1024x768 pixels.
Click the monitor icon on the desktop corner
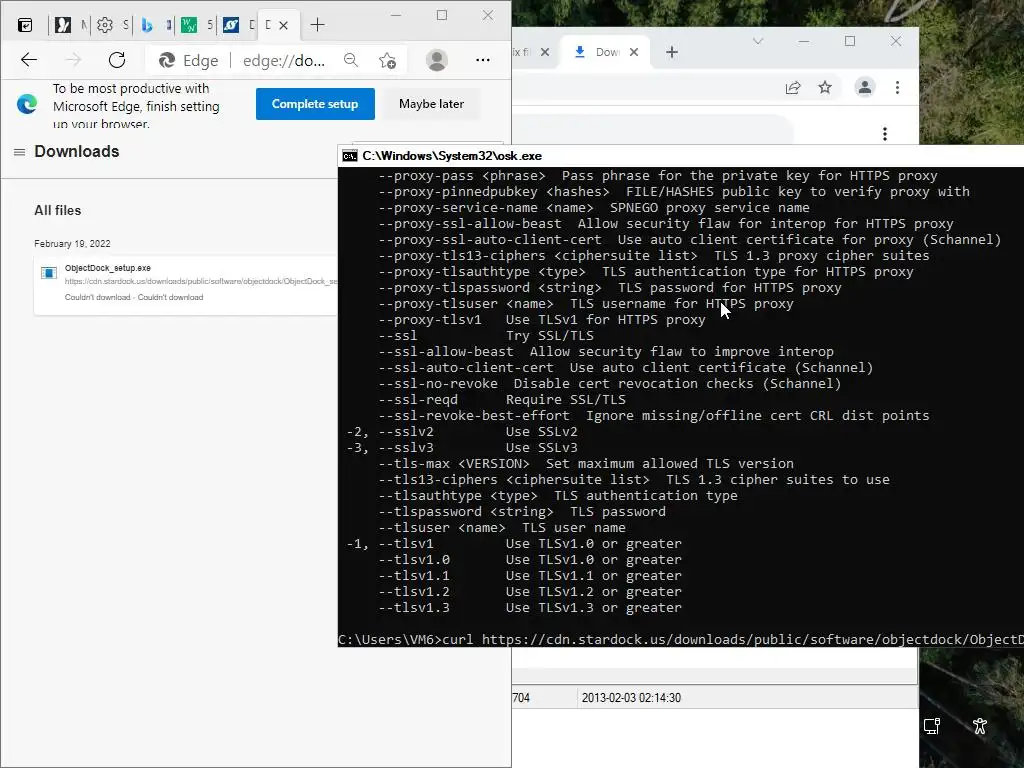pos(932,726)
